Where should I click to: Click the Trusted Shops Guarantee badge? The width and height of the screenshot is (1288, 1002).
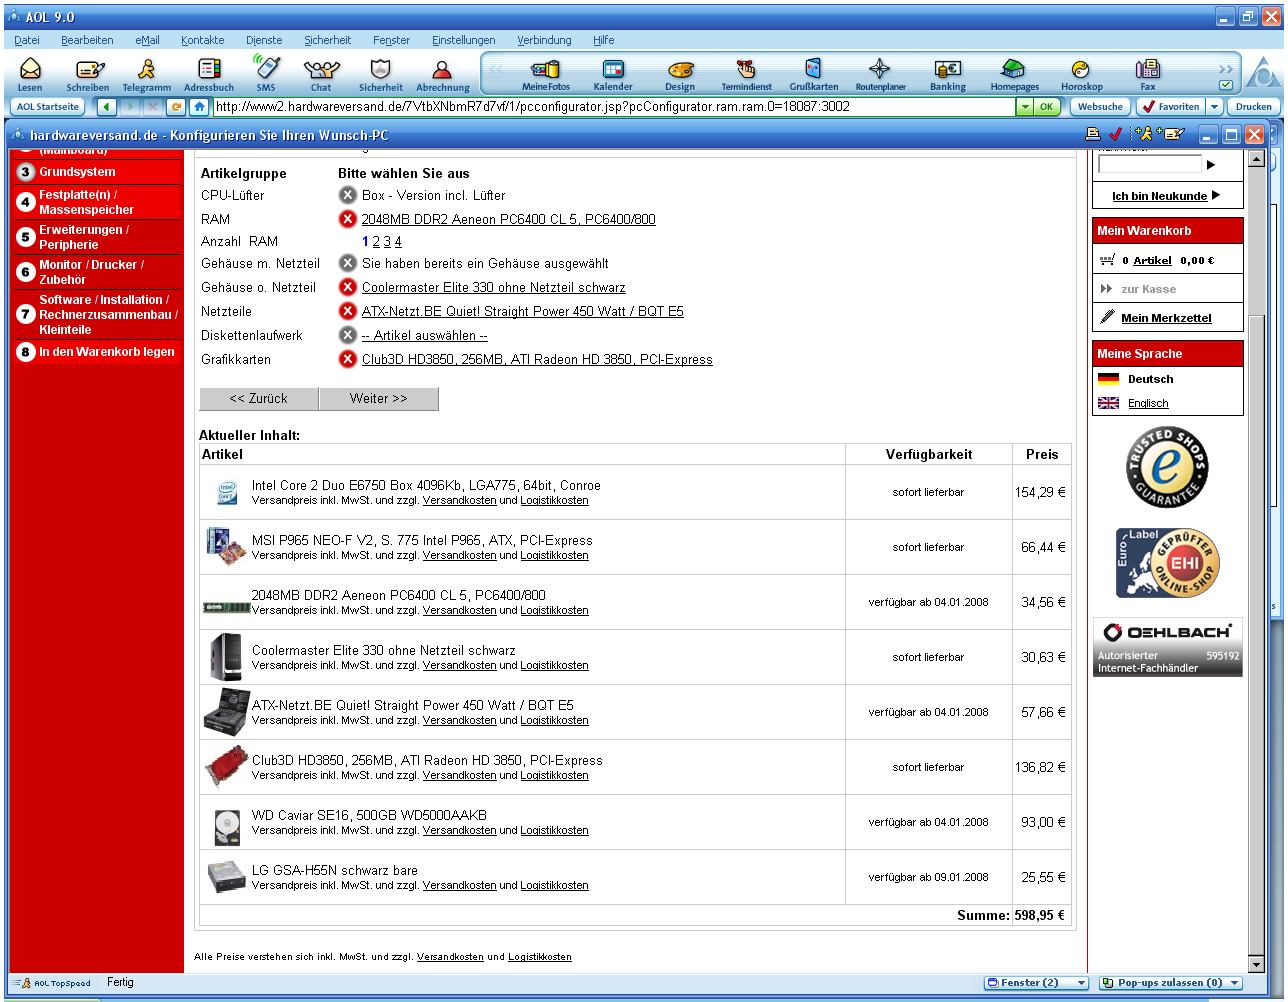tap(1167, 466)
